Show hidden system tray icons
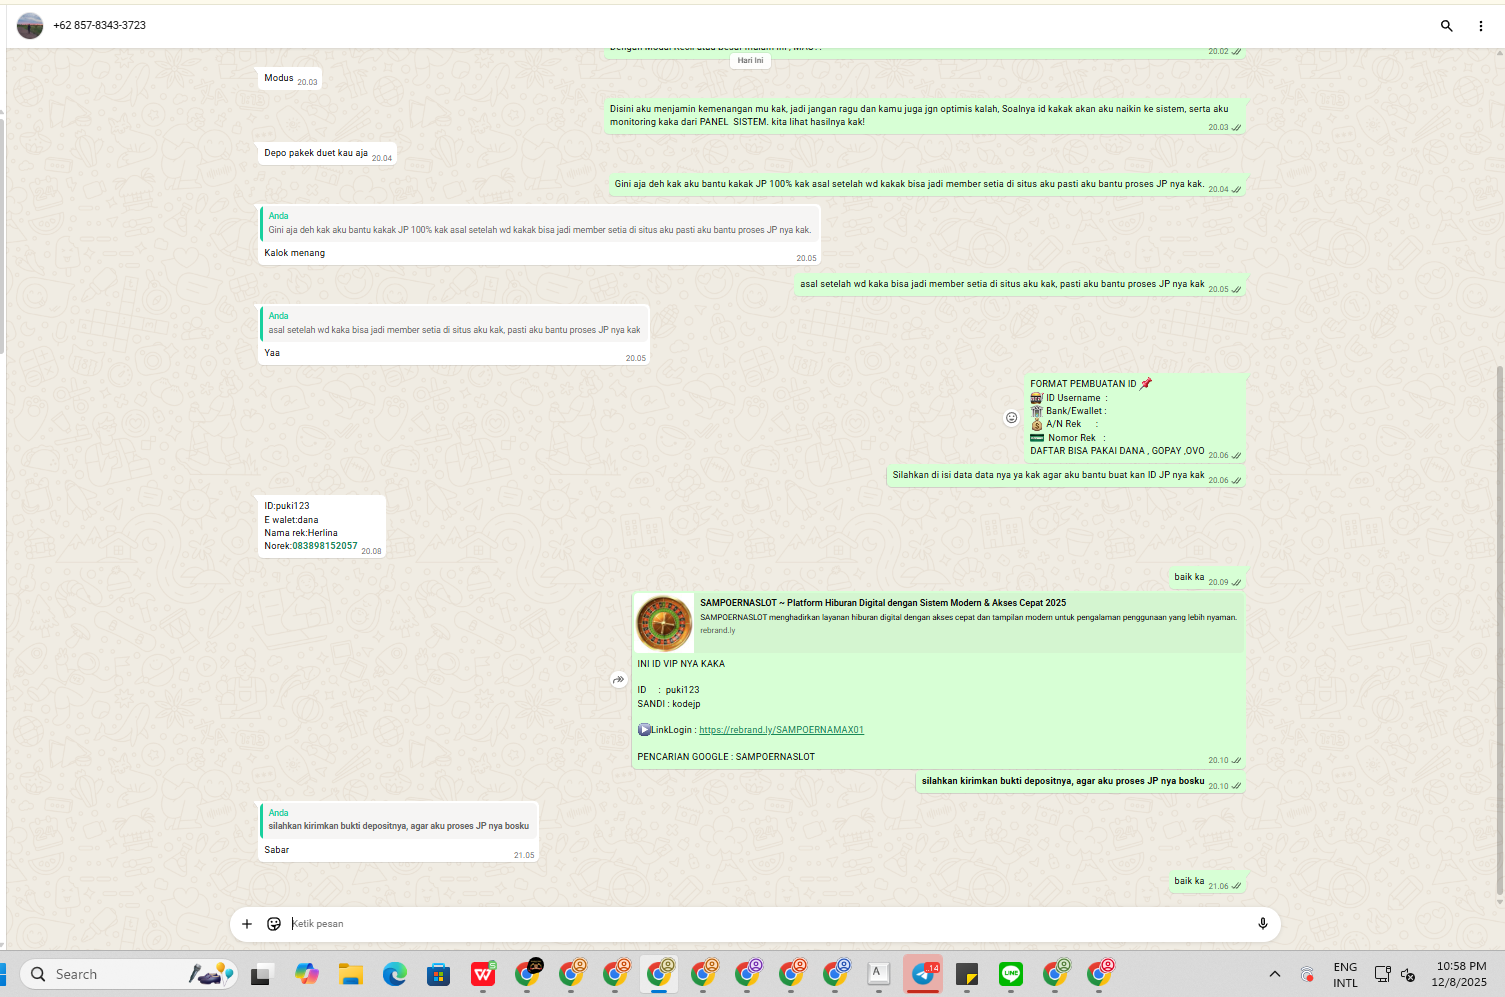The image size is (1505, 997). pos(1274,974)
